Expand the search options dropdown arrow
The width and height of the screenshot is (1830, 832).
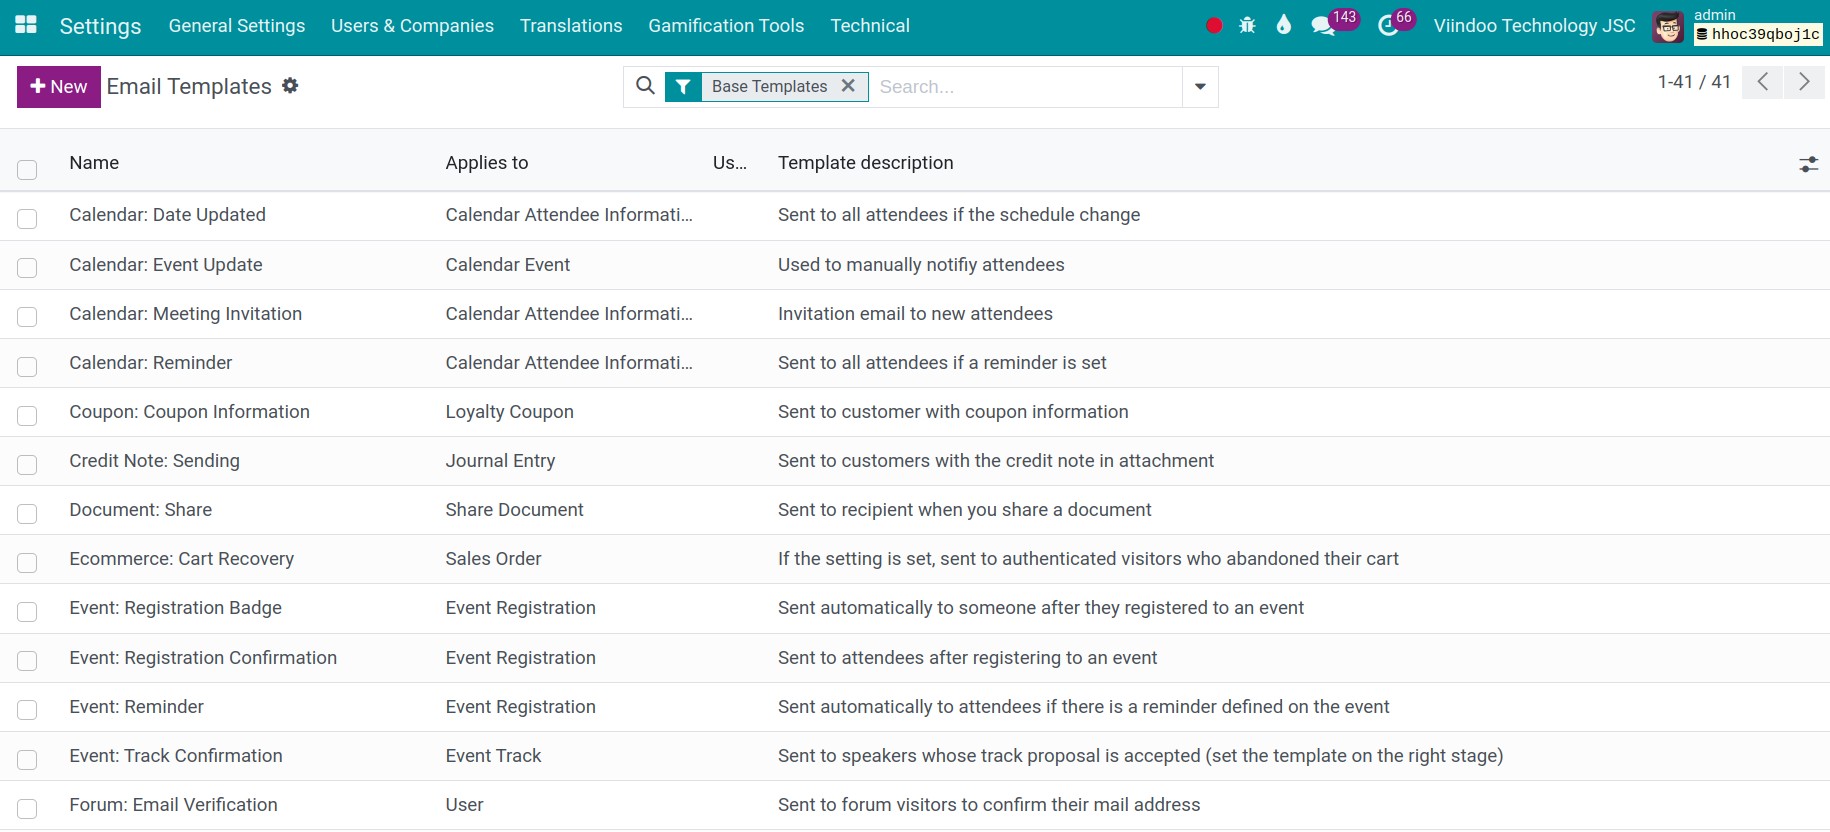[x=1200, y=87]
